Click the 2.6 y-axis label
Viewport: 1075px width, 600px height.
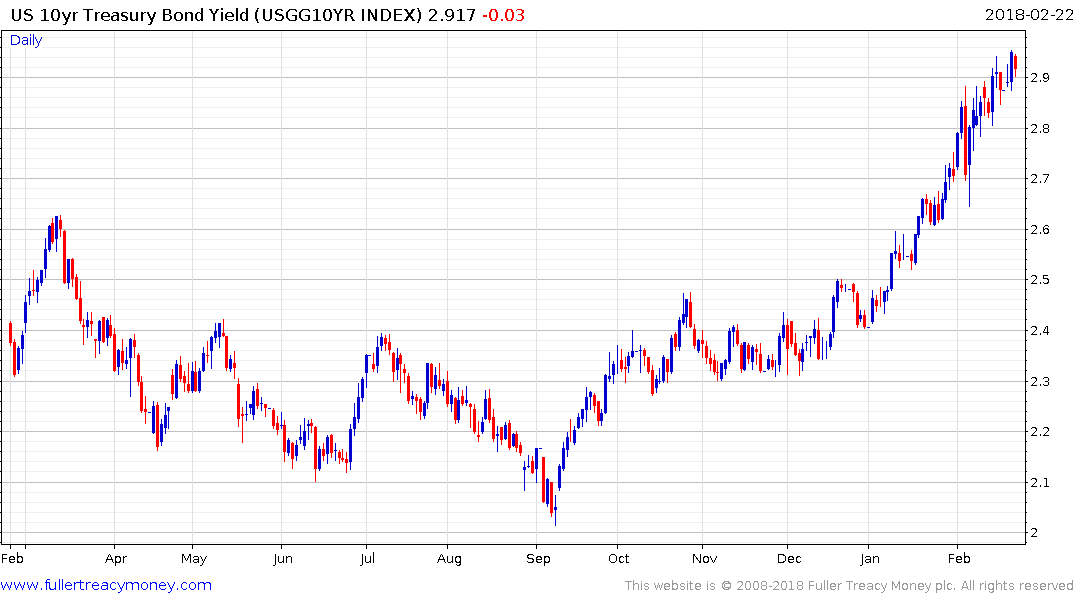pyautogui.click(x=1040, y=230)
